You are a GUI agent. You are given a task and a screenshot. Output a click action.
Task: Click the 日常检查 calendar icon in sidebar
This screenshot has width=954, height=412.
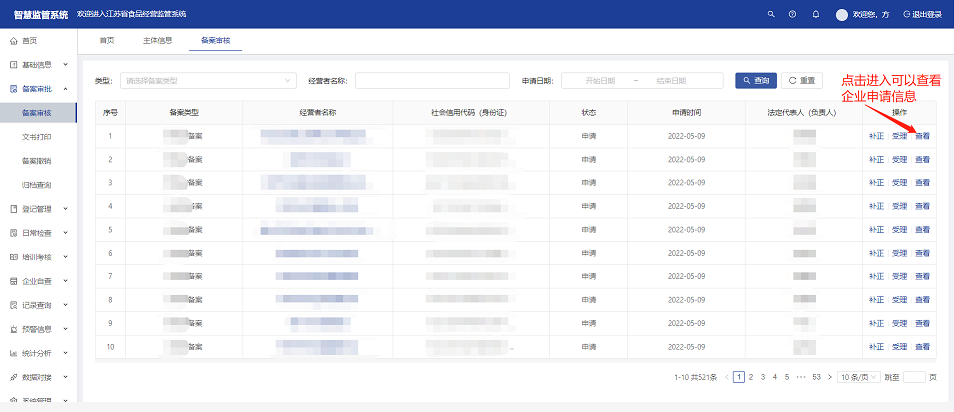pos(13,233)
